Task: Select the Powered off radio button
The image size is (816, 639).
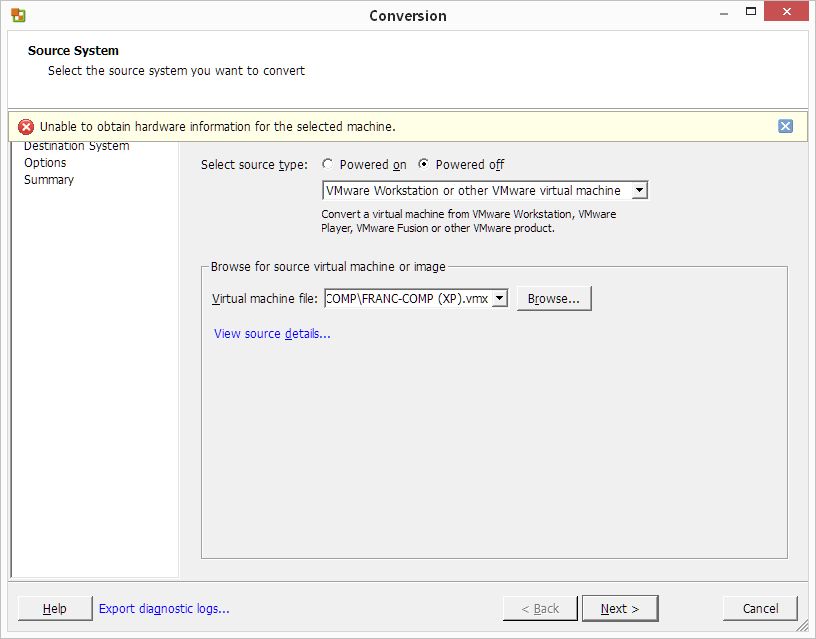Action: [x=424, y=164]
